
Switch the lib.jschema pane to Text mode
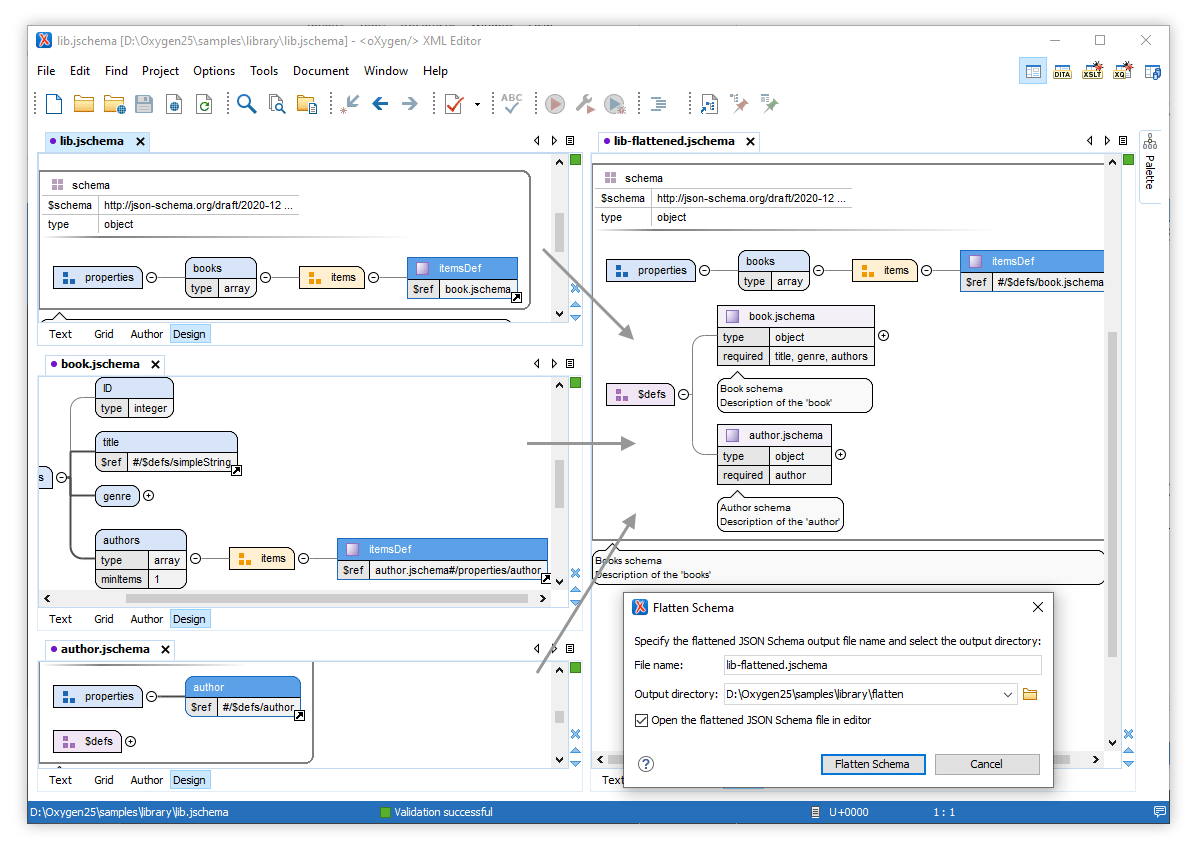coord(61,334)
